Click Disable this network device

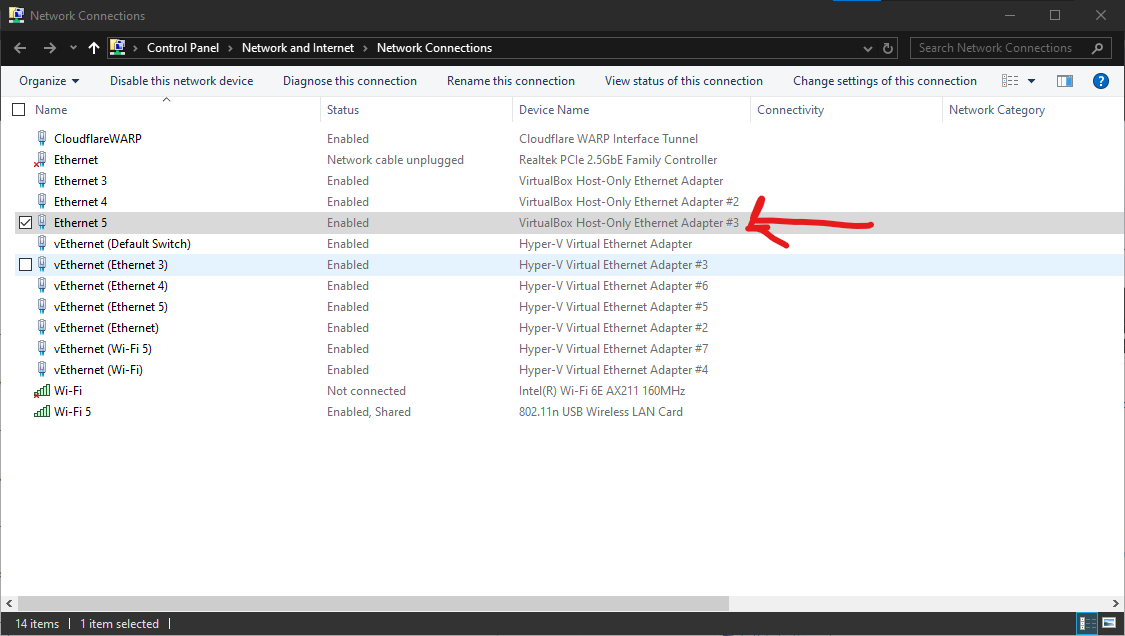point(181,81)
